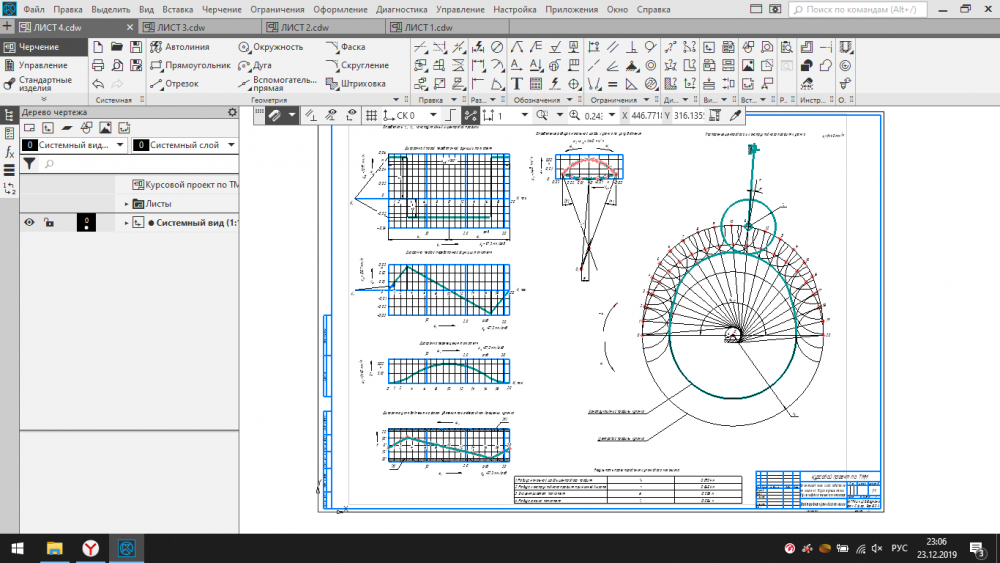
Task: Open the zoom scale dropdown
Action: pyautogui.click(x=611, y=116)
